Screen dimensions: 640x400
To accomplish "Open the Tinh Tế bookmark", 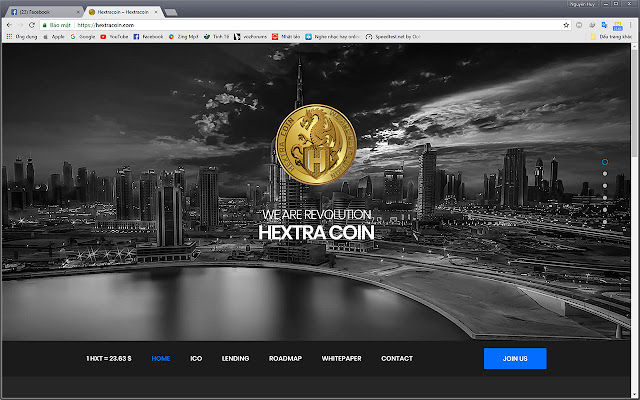I will pyautogui.click(x=217, y=37).
